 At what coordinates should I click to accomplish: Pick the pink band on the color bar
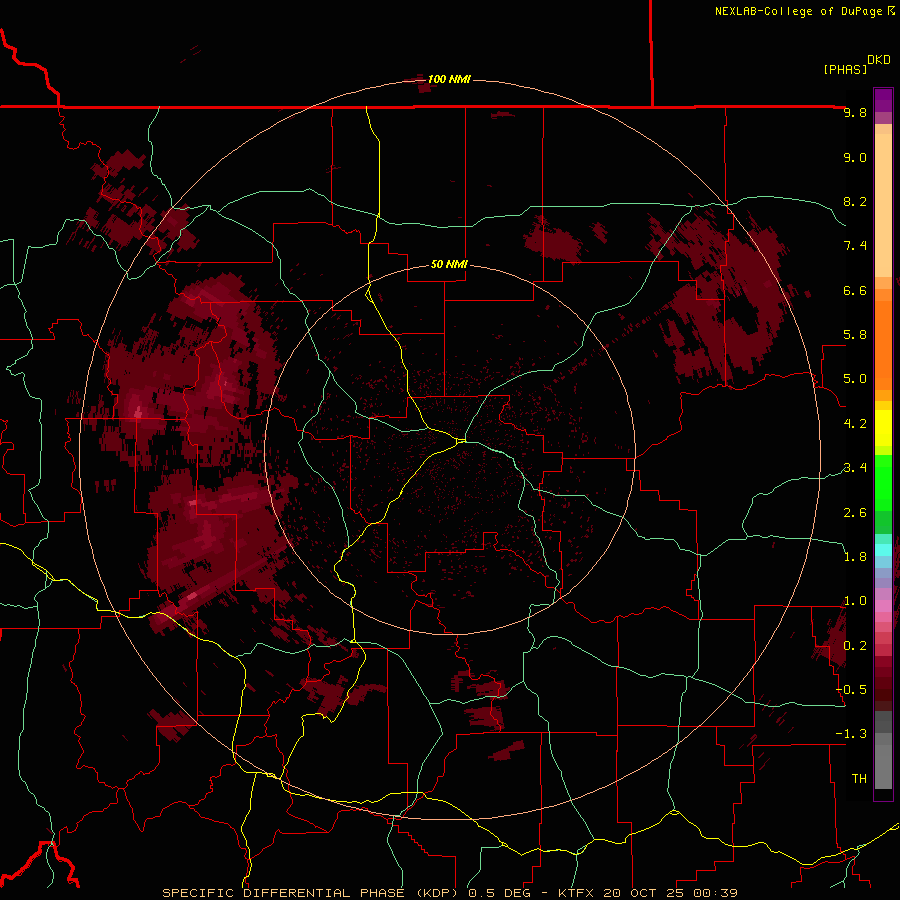tap(883, 606)
